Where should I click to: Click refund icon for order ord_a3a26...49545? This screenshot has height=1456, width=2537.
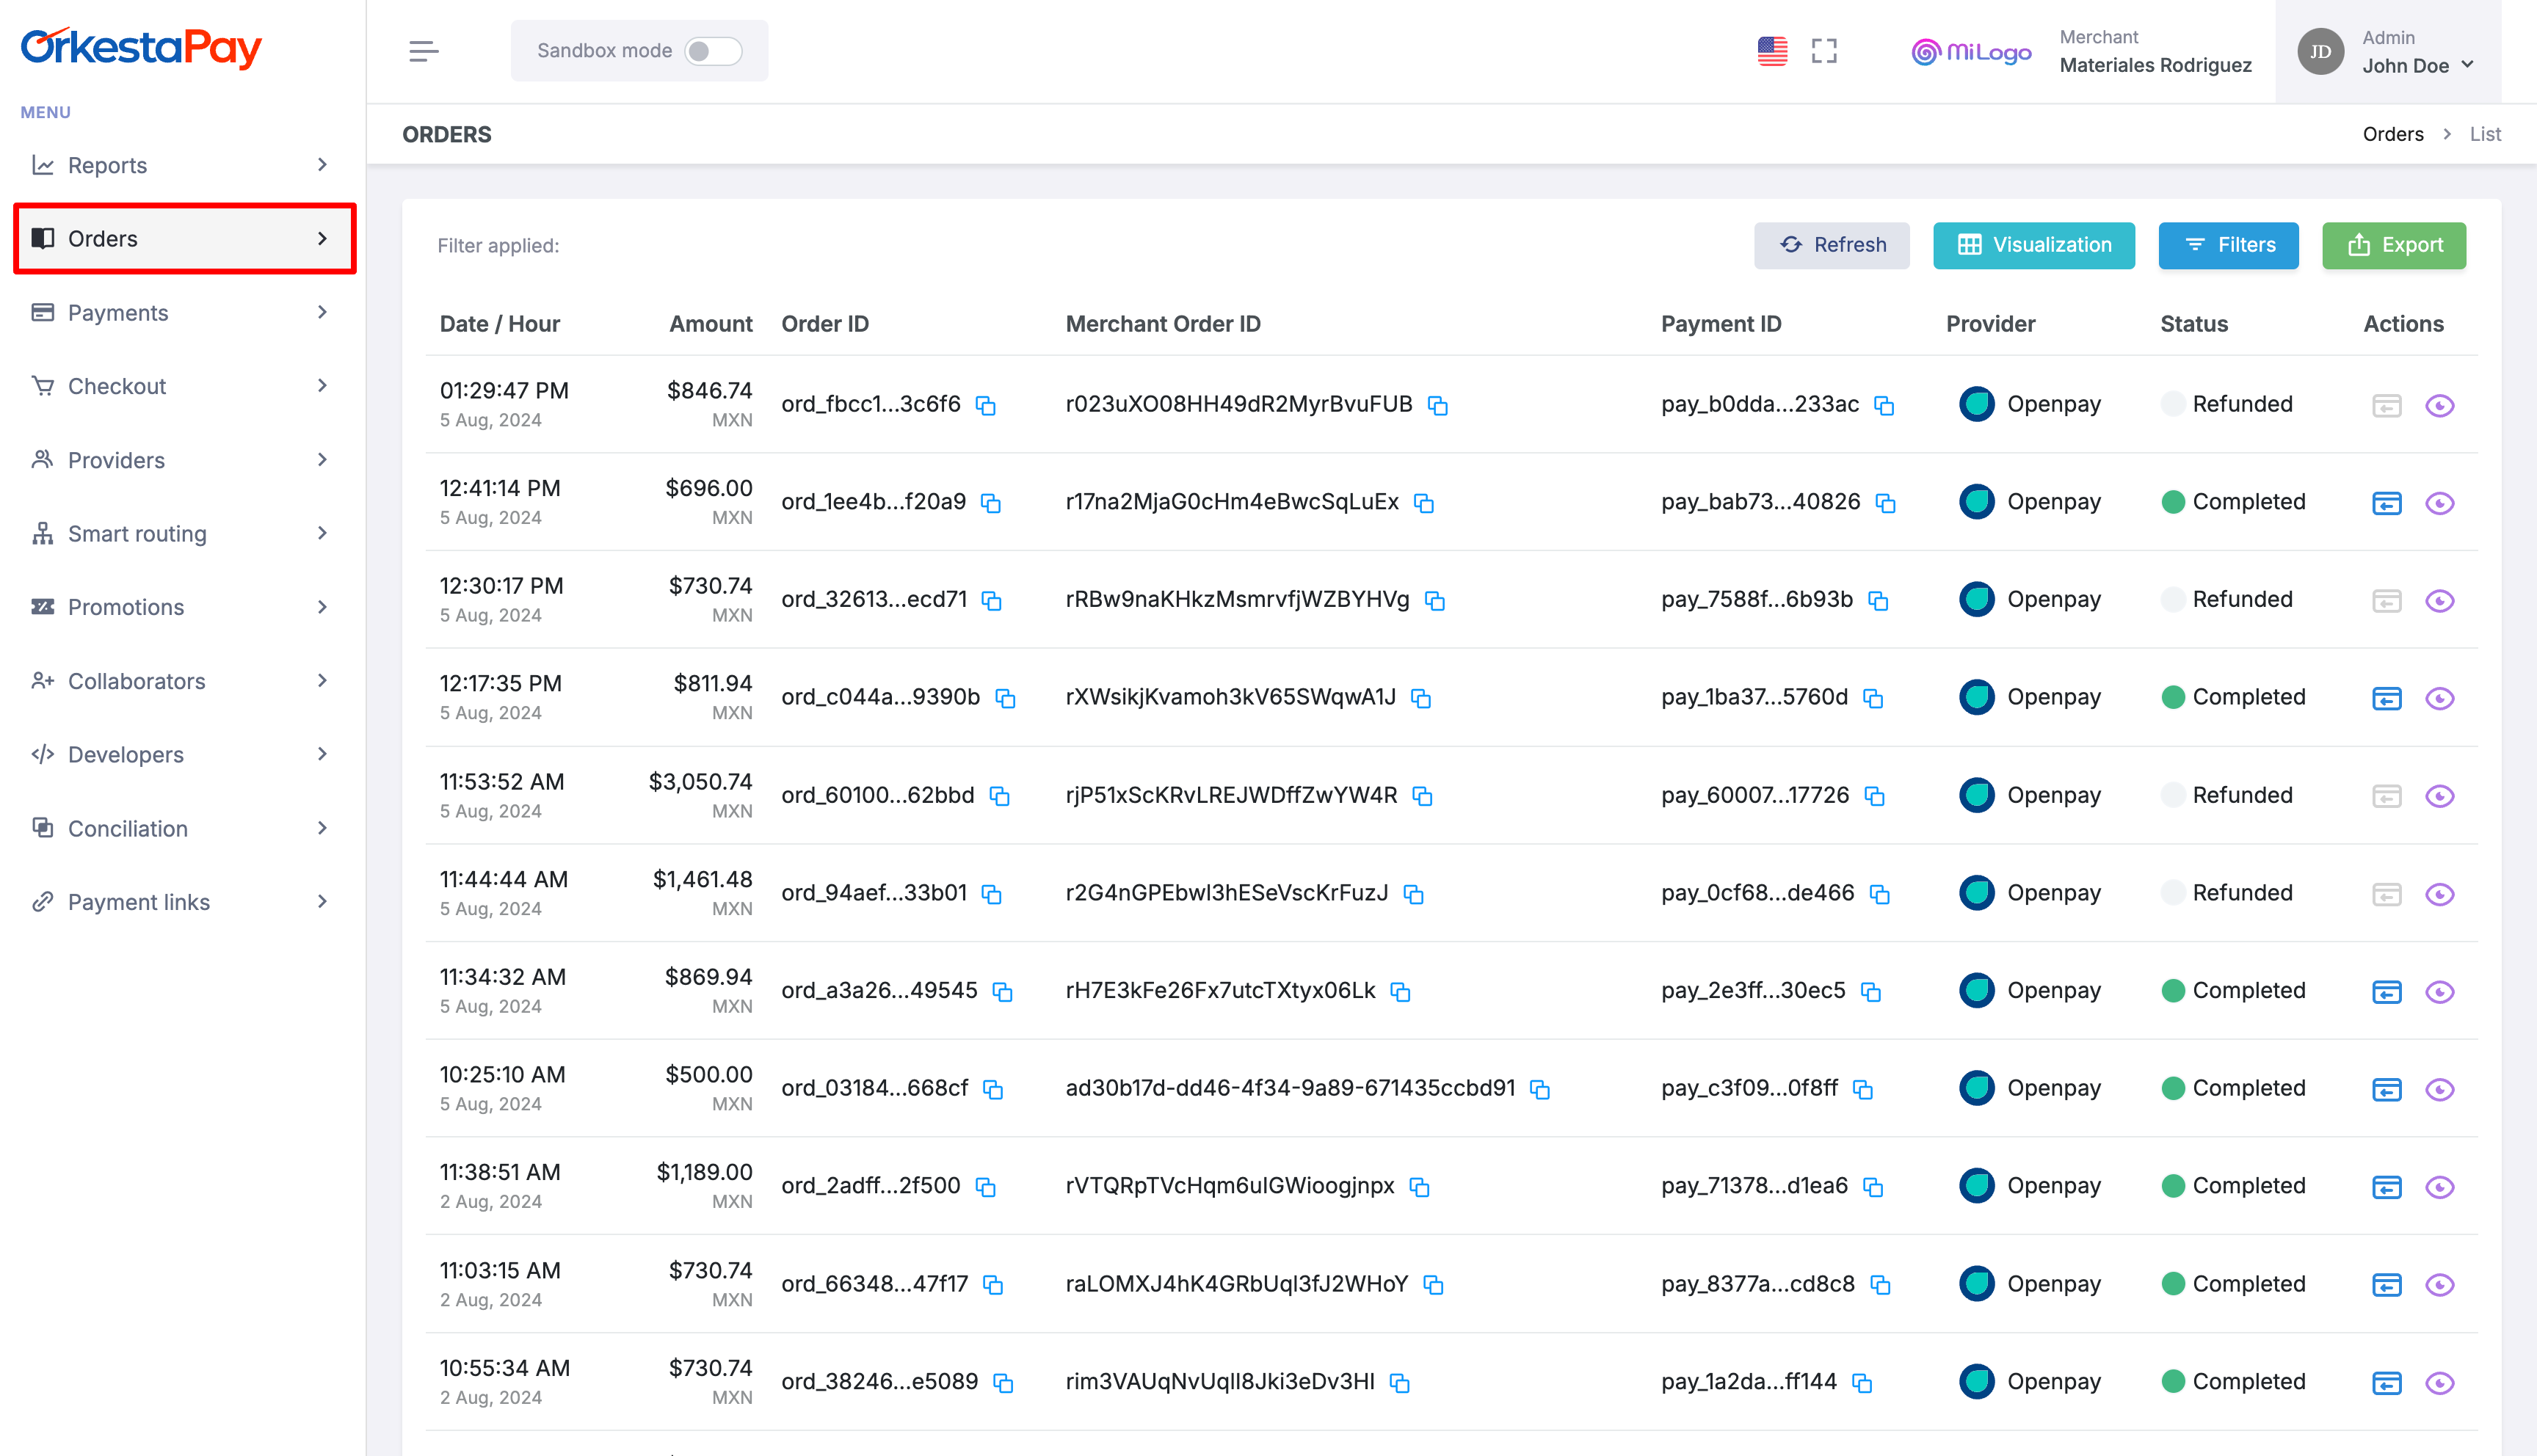(x=2386, y=991)
